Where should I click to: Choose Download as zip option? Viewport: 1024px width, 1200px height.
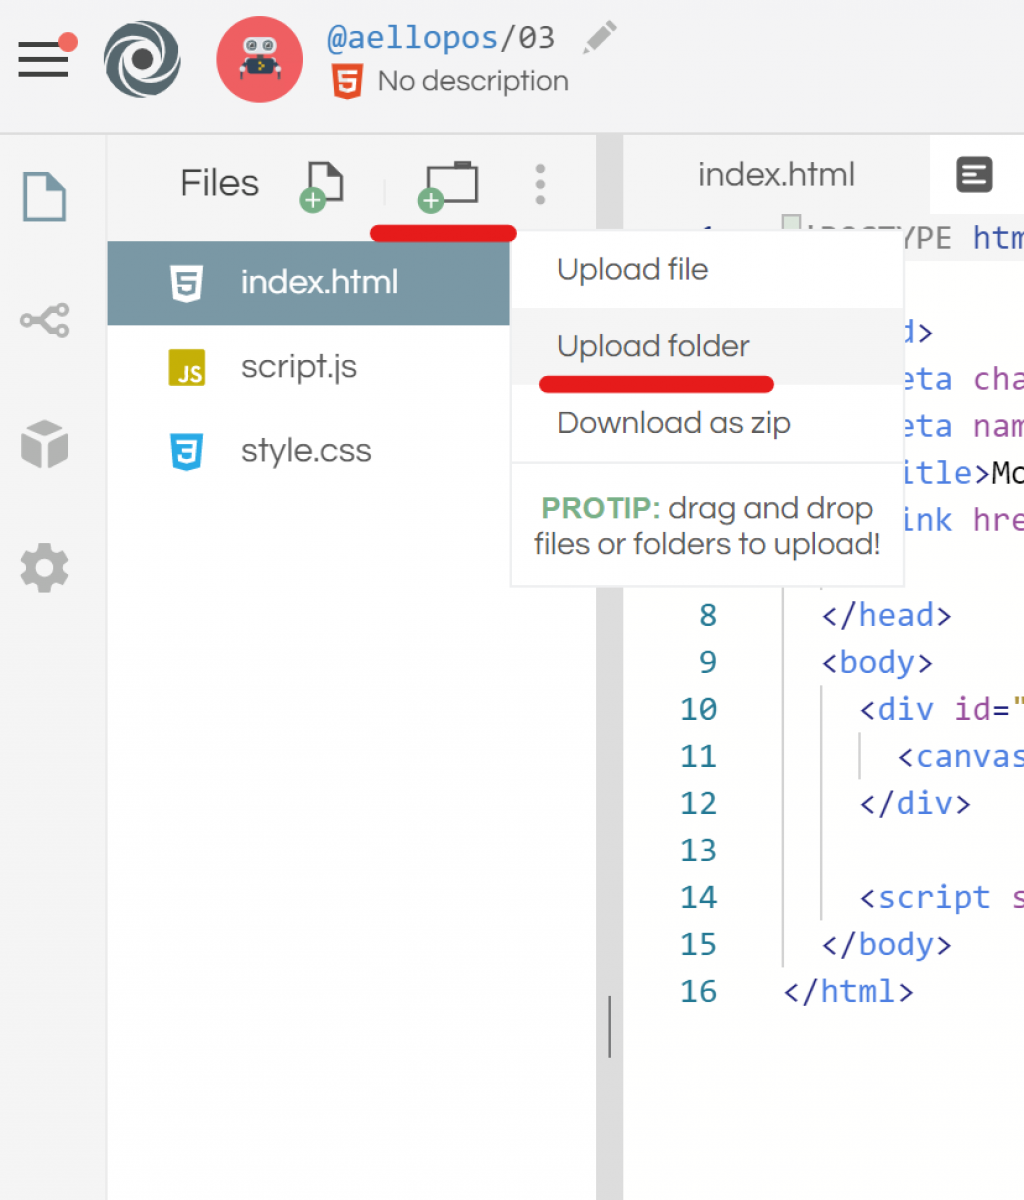673,423
